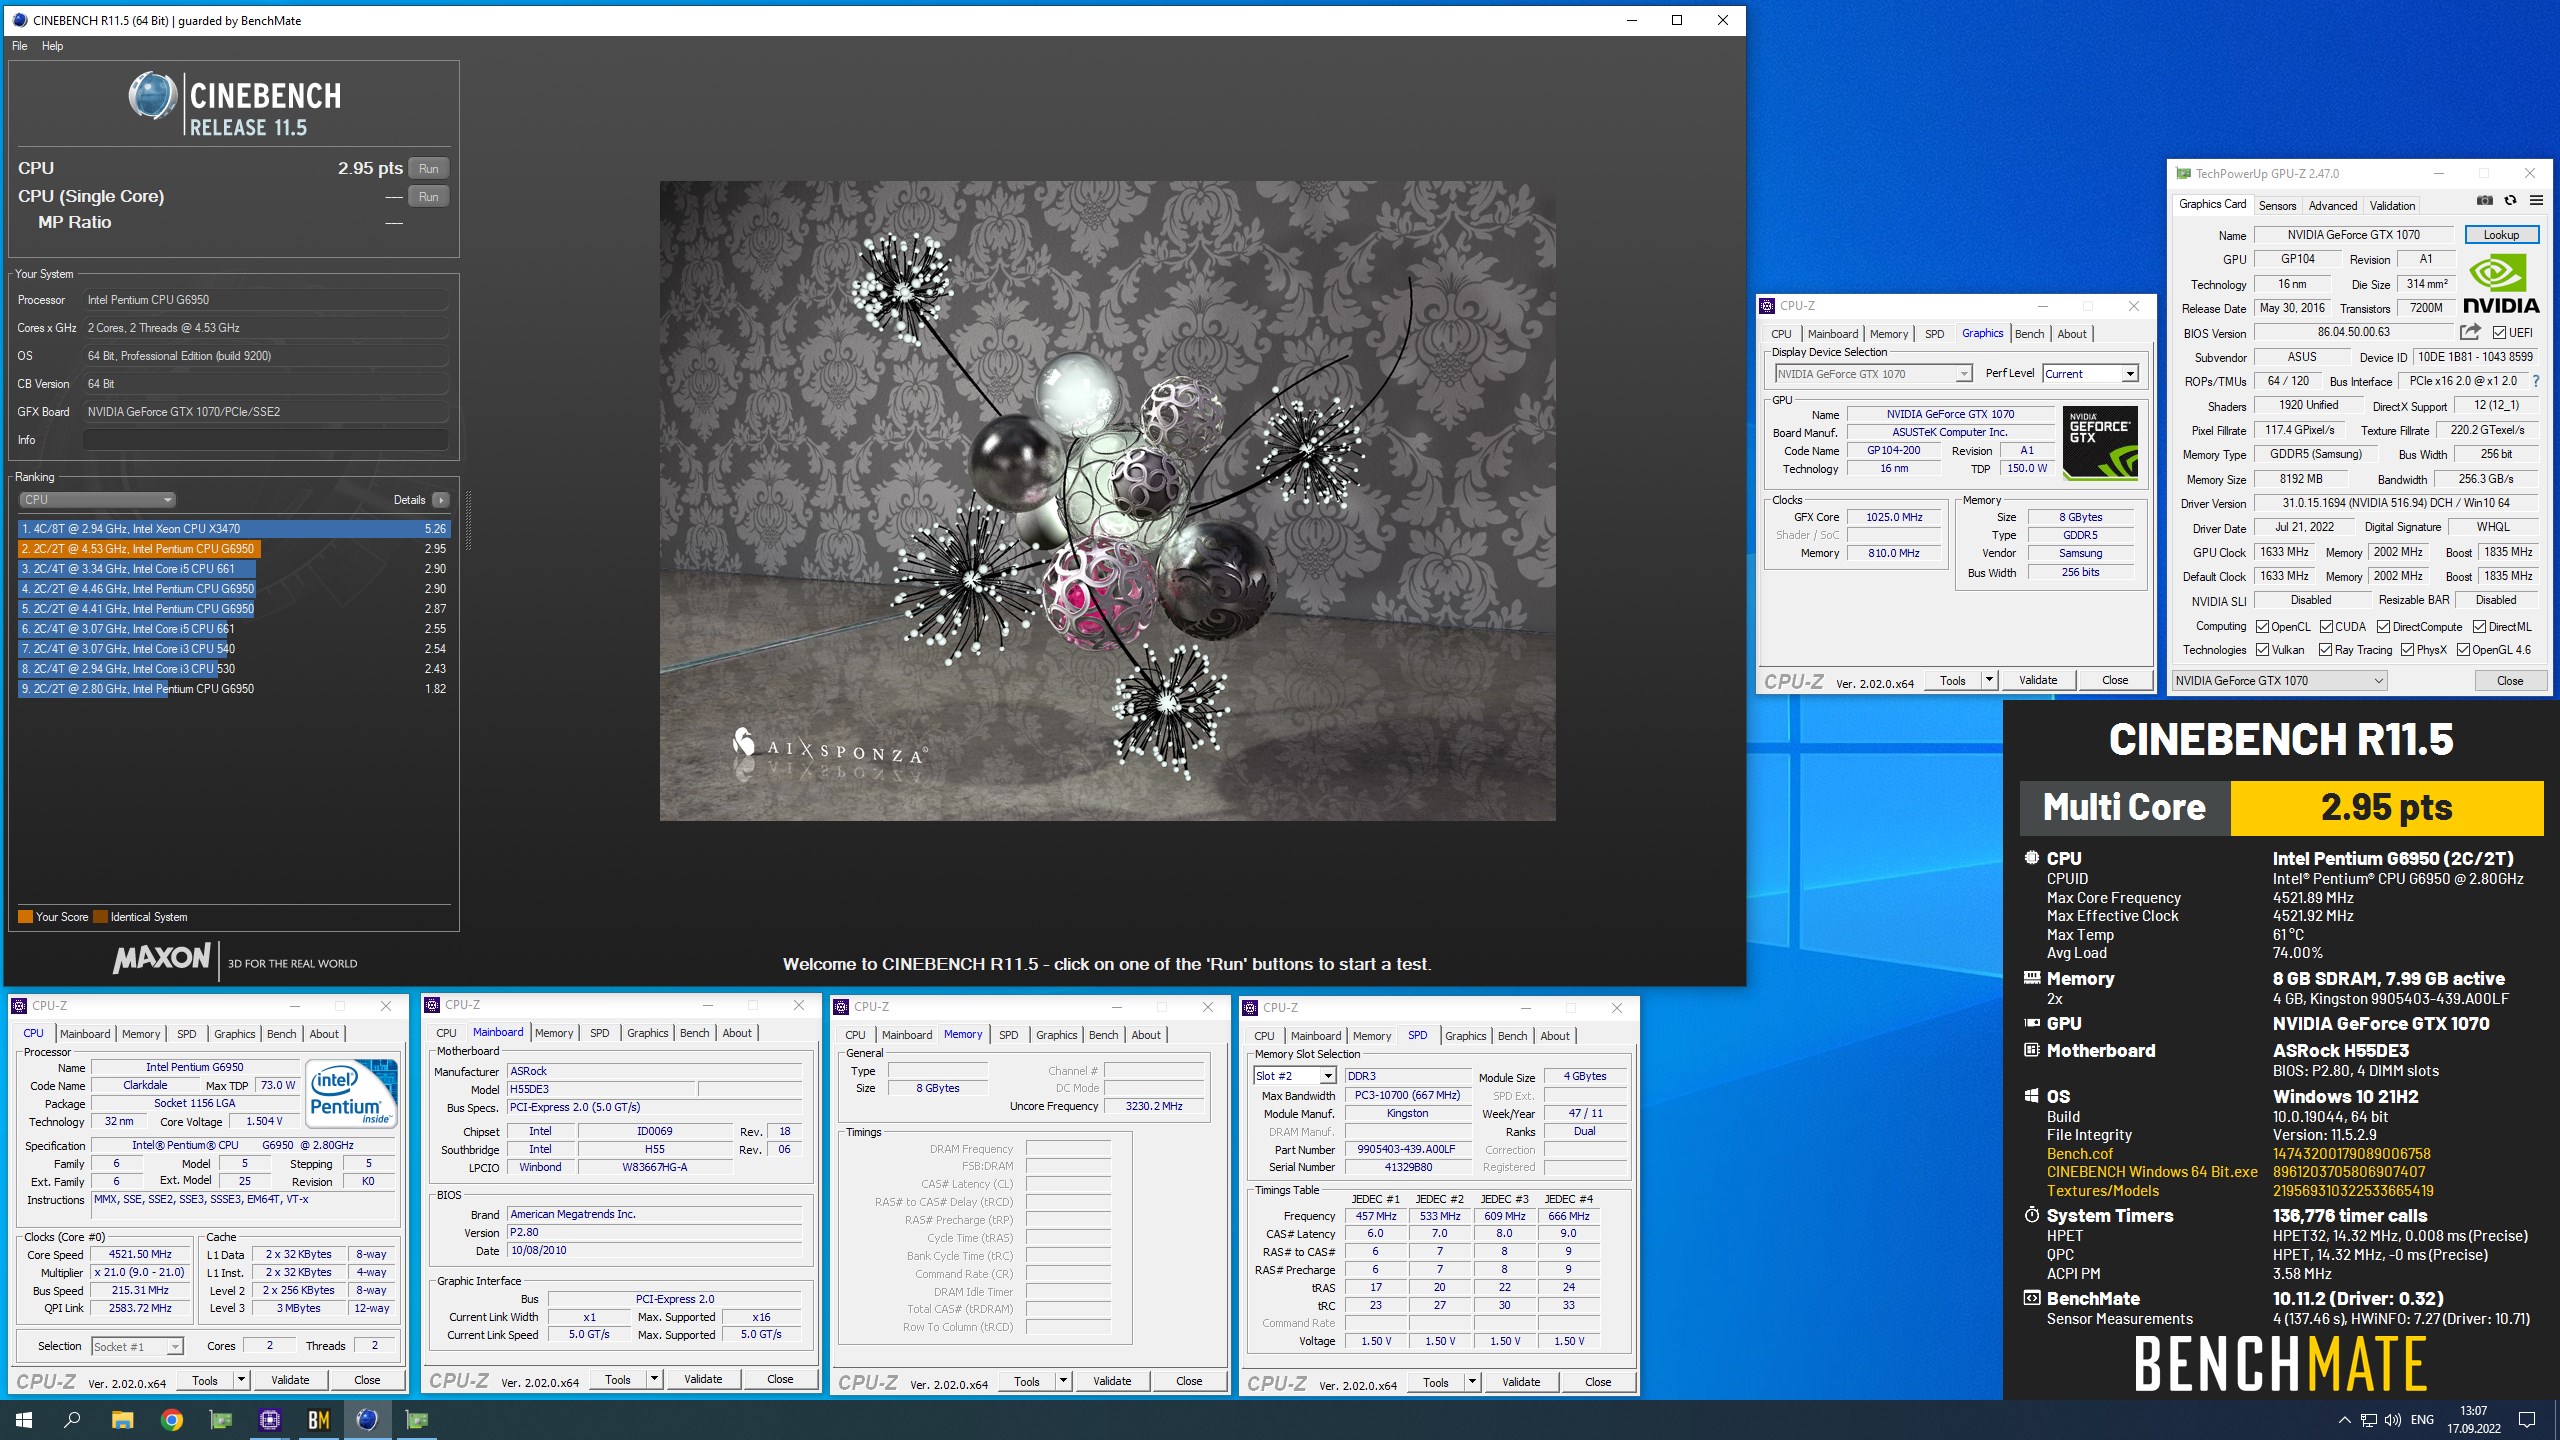Click the volume speaker tray icon
Viewport: 2560px width, 1440px height.
pyautogui.click(x=2393, y=1420)
